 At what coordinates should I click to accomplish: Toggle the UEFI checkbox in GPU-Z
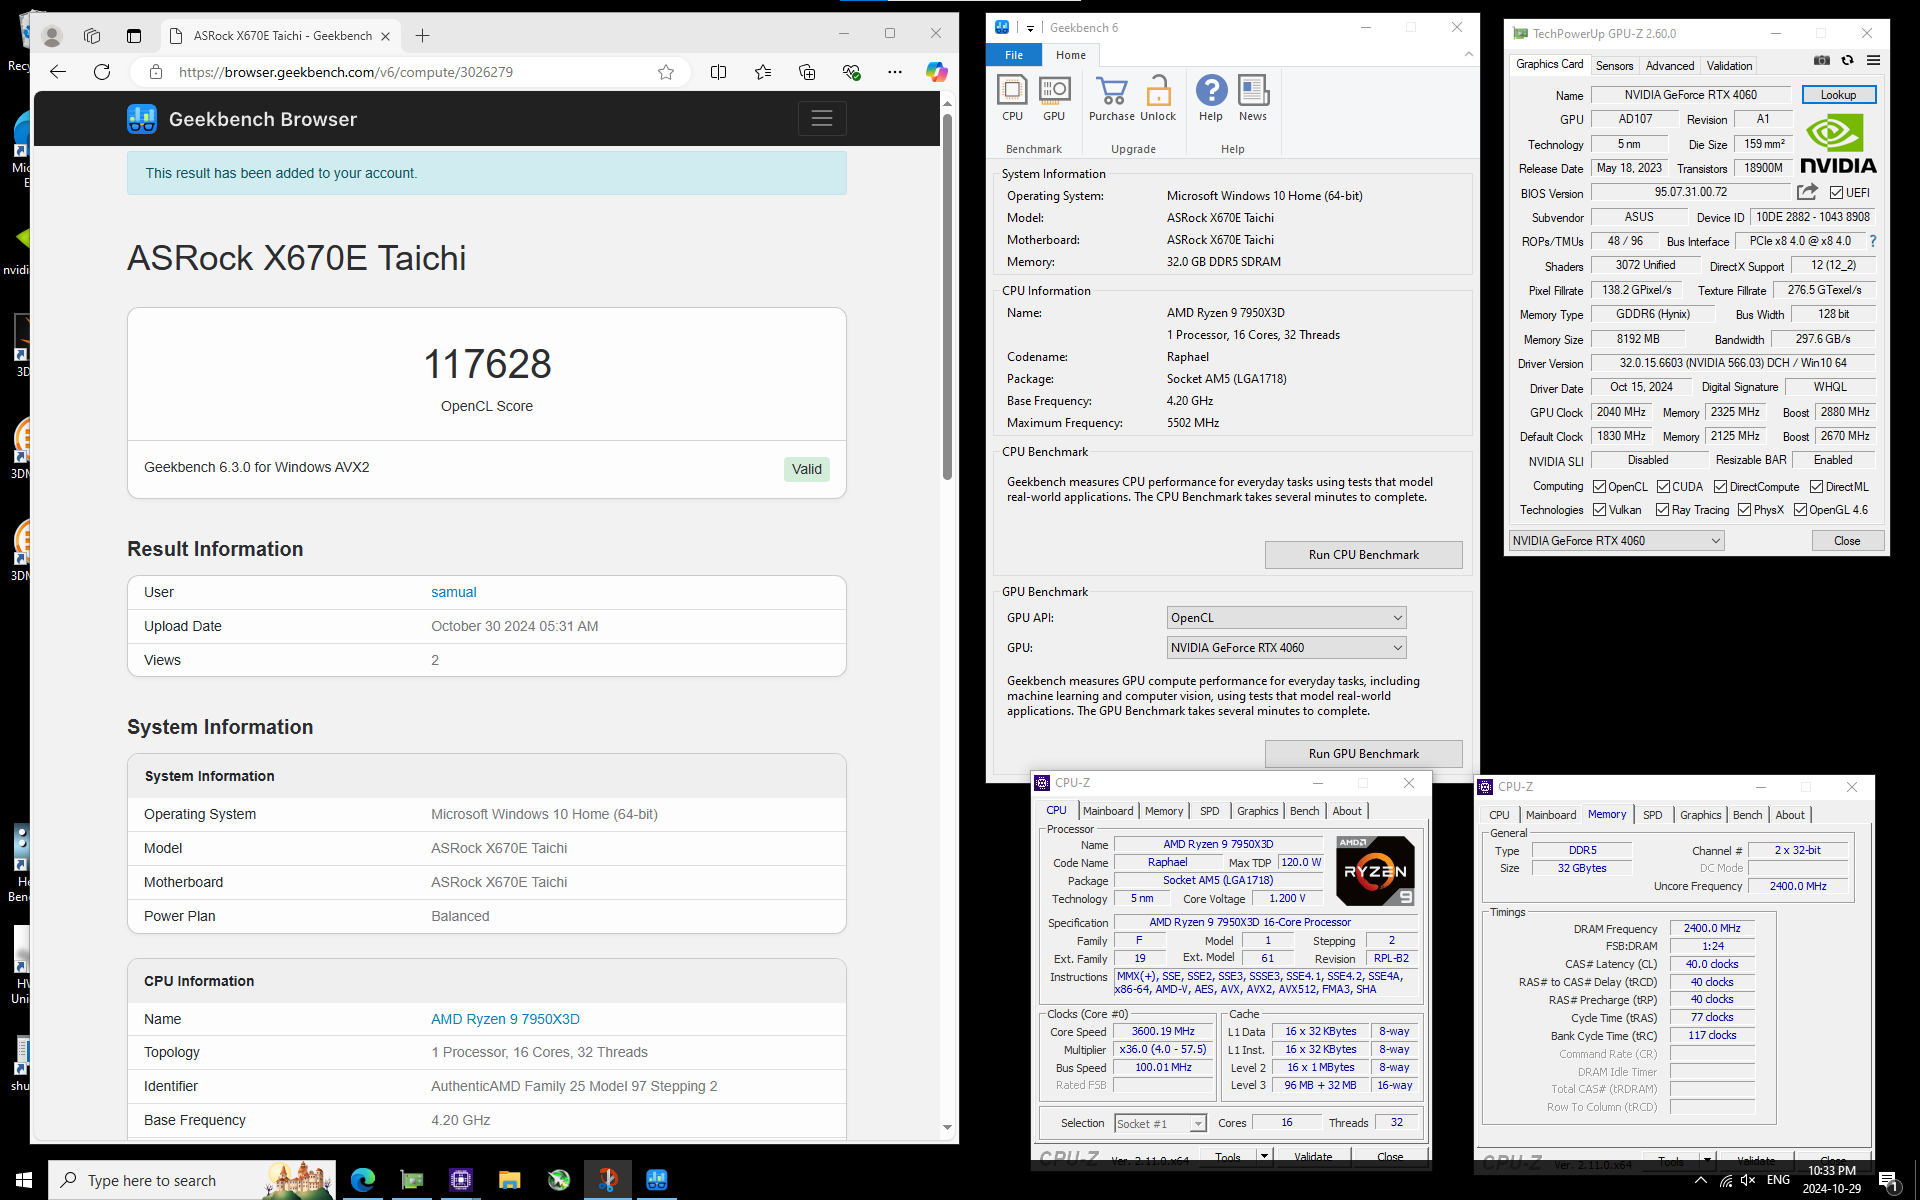1836,193
